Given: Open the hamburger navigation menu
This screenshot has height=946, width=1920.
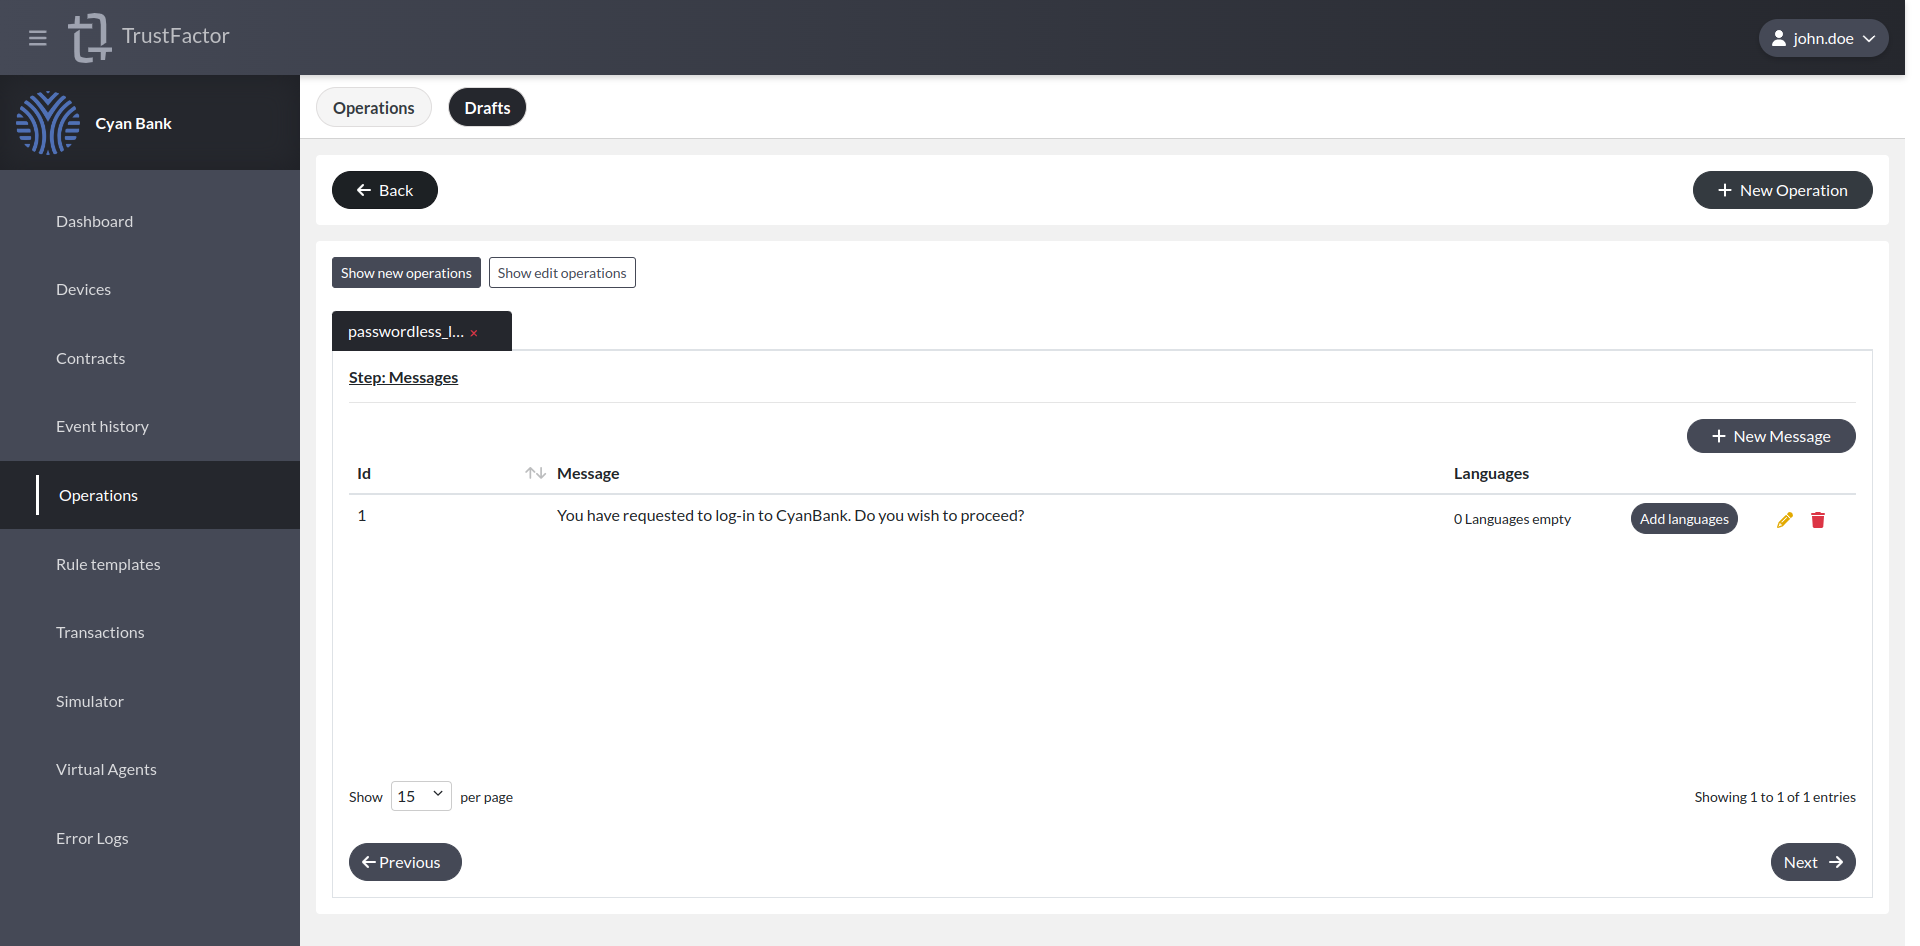Looking at the screenshot, I should (x=38, y=37).
